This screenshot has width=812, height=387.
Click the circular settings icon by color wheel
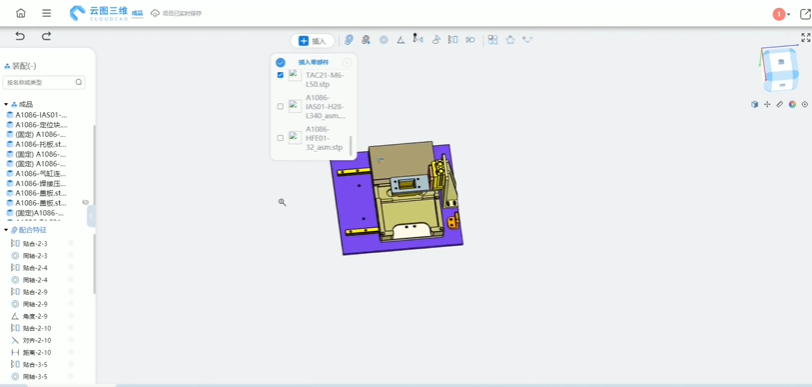[x=805, y=104]
